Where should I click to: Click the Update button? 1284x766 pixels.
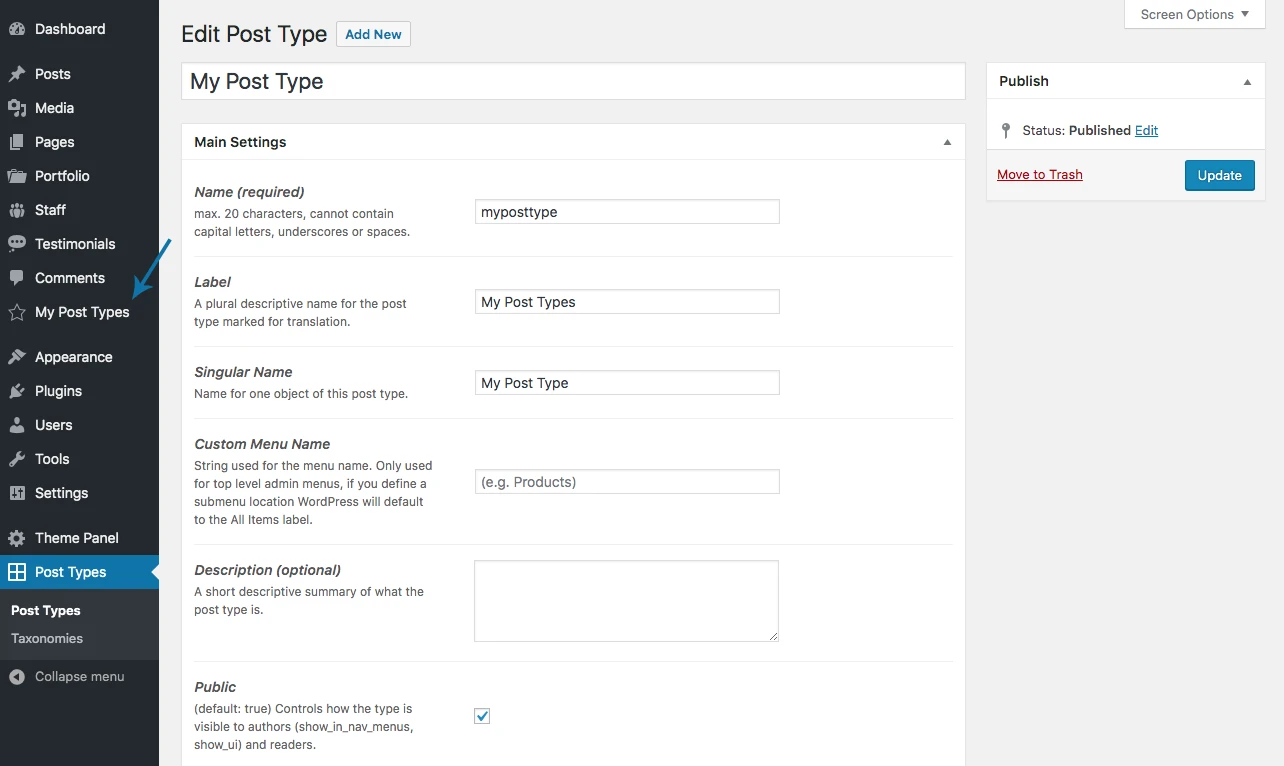point(1219,174)
